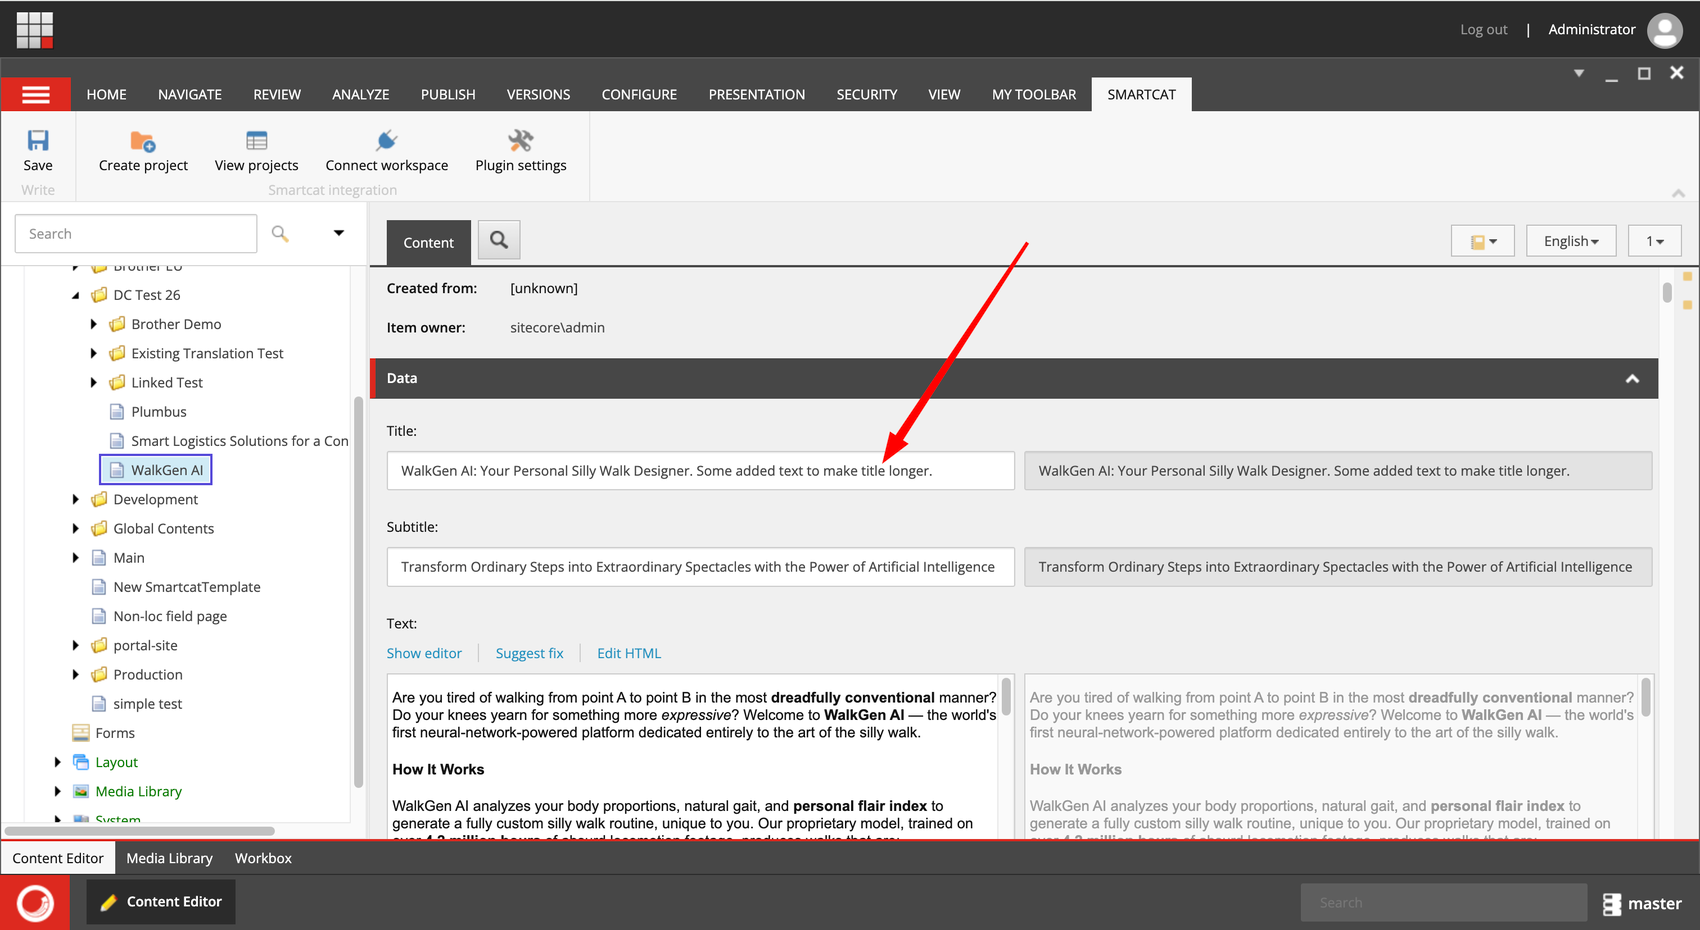This screenshot has height=930, width=1700.
Task: Open the red hamburger menu
Action: 36,94
